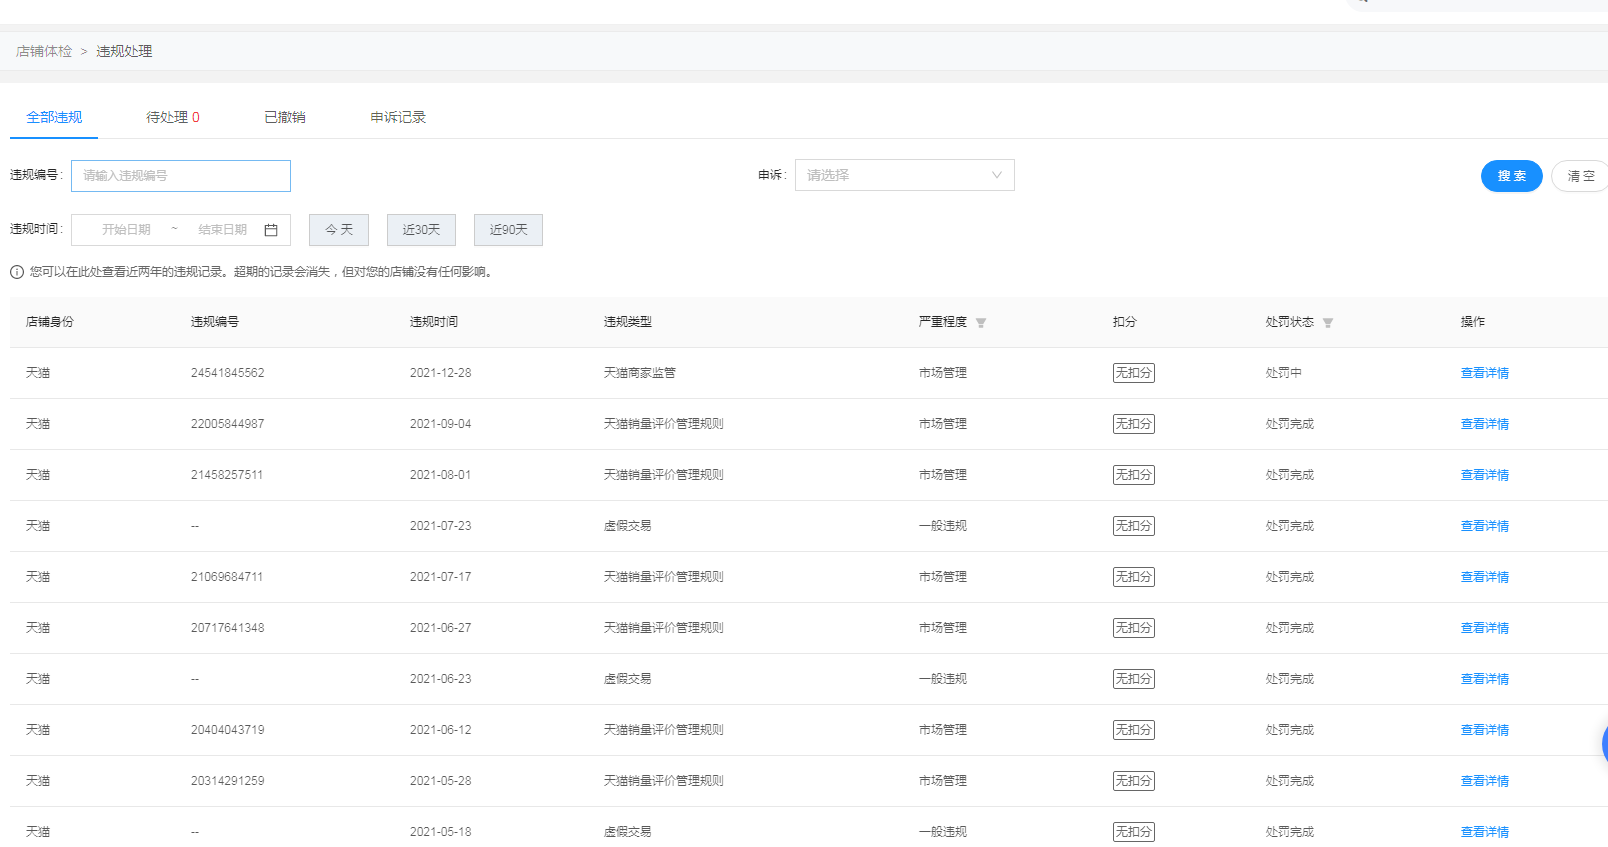This screenshot has height=847, width=1608.
Task: Open the calendar icon in date range
Action: coord(271,230)
